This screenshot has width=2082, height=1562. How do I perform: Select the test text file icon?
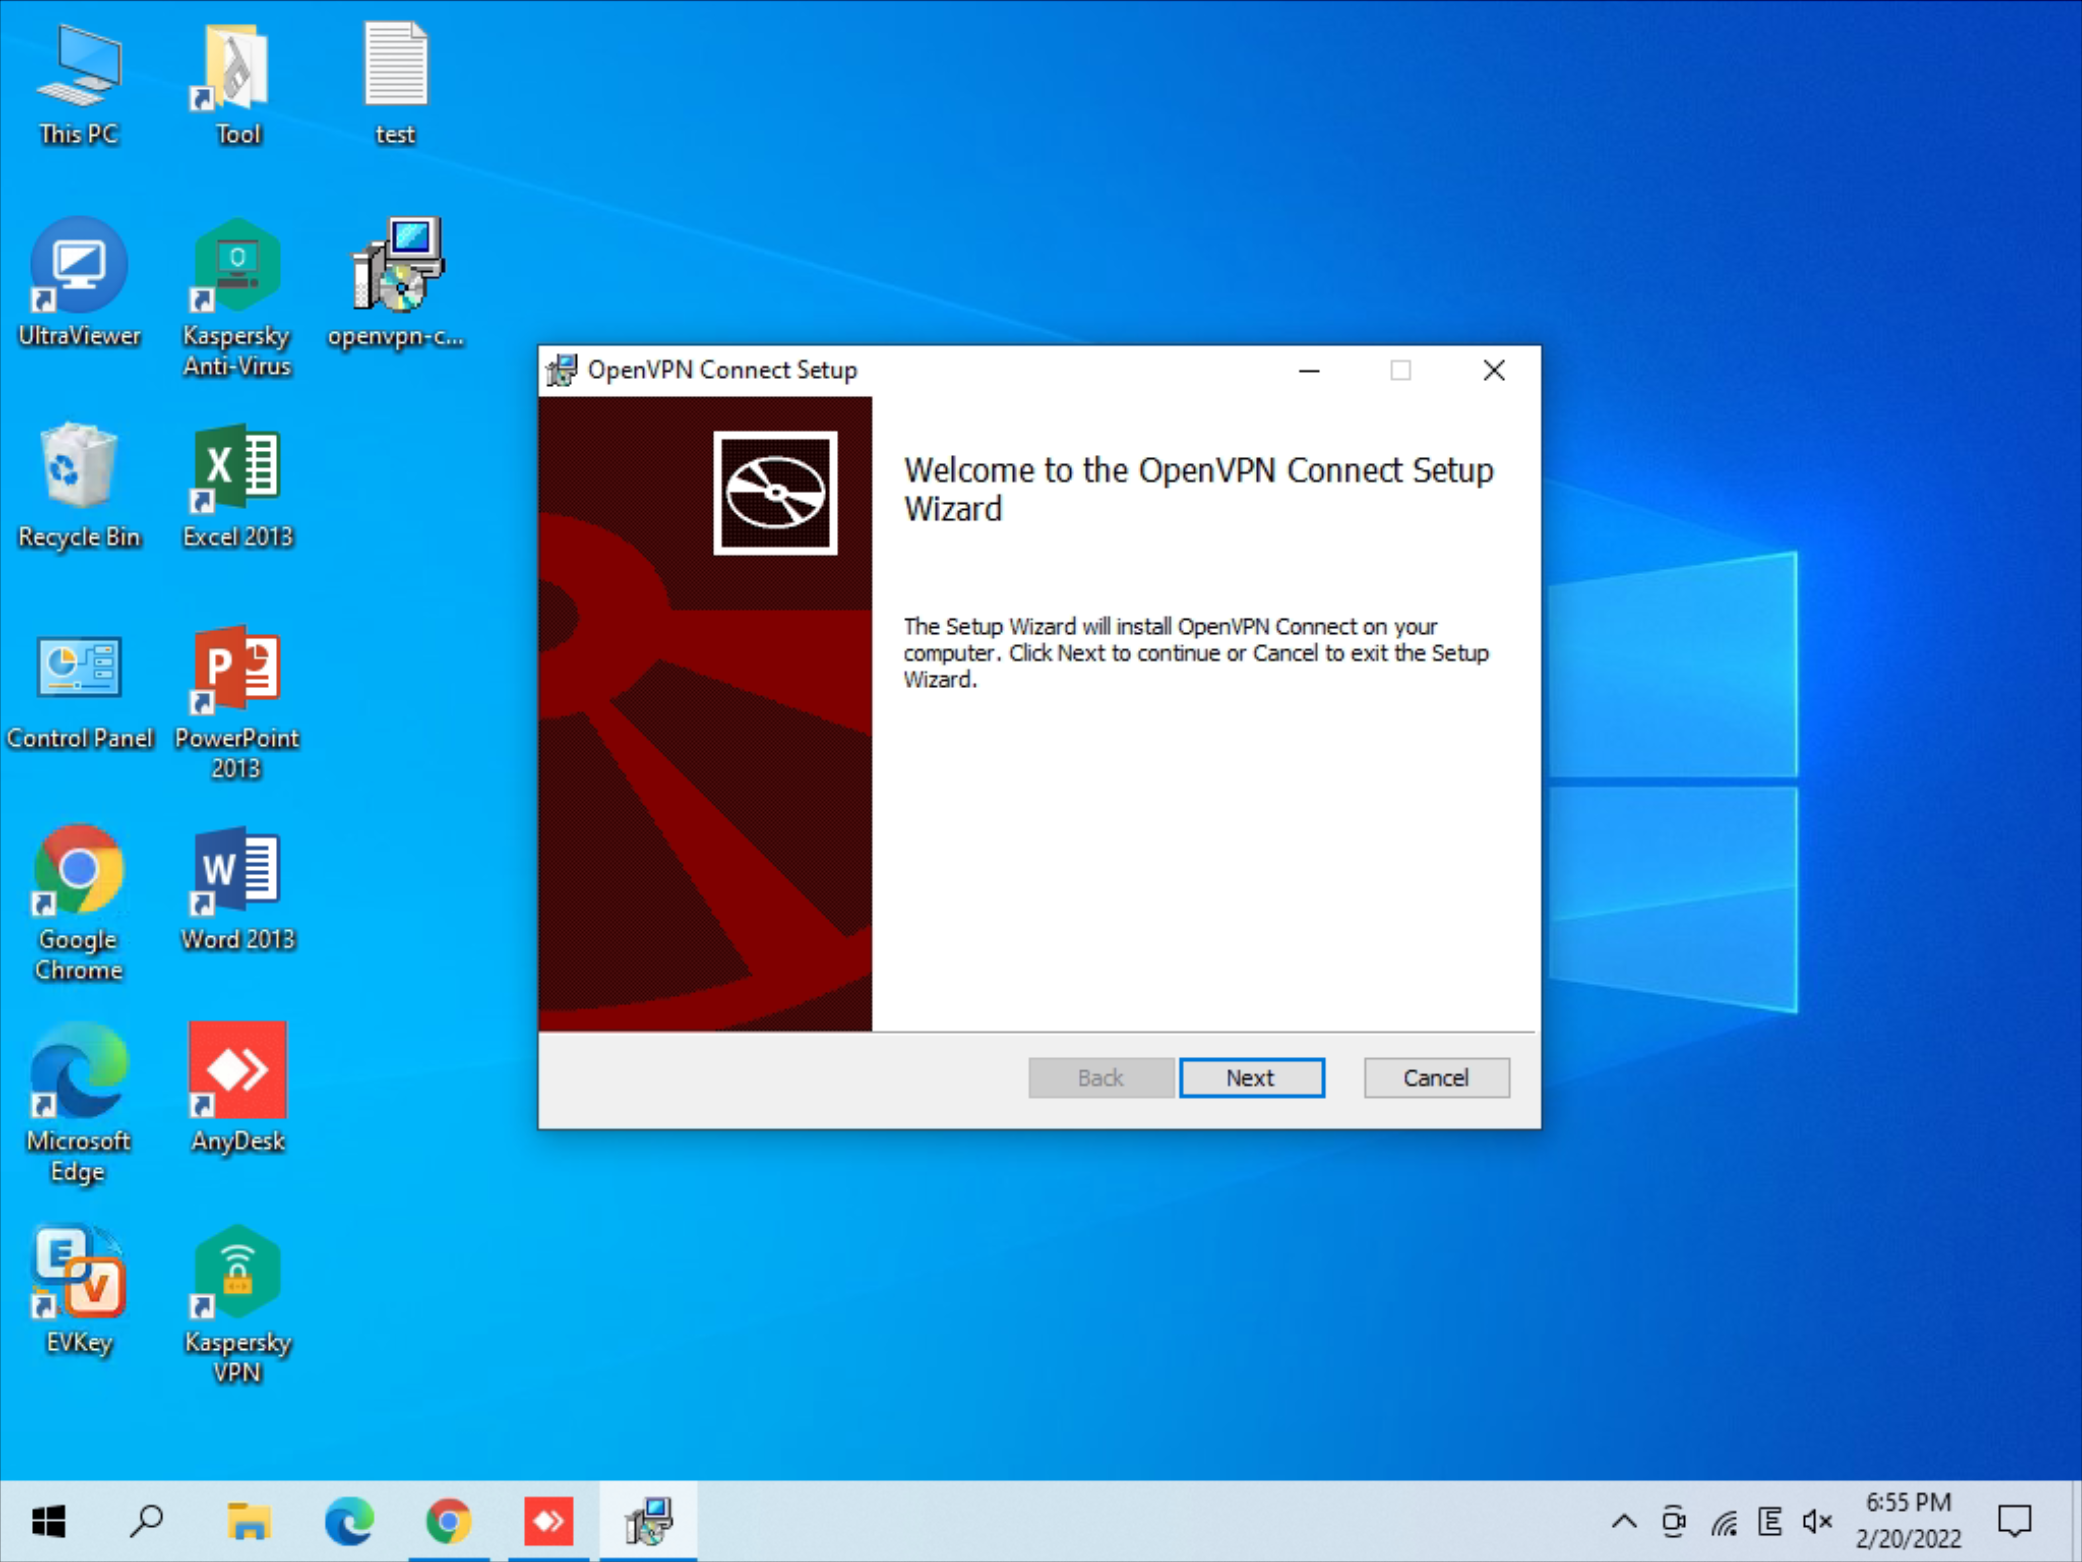point(396,68)
